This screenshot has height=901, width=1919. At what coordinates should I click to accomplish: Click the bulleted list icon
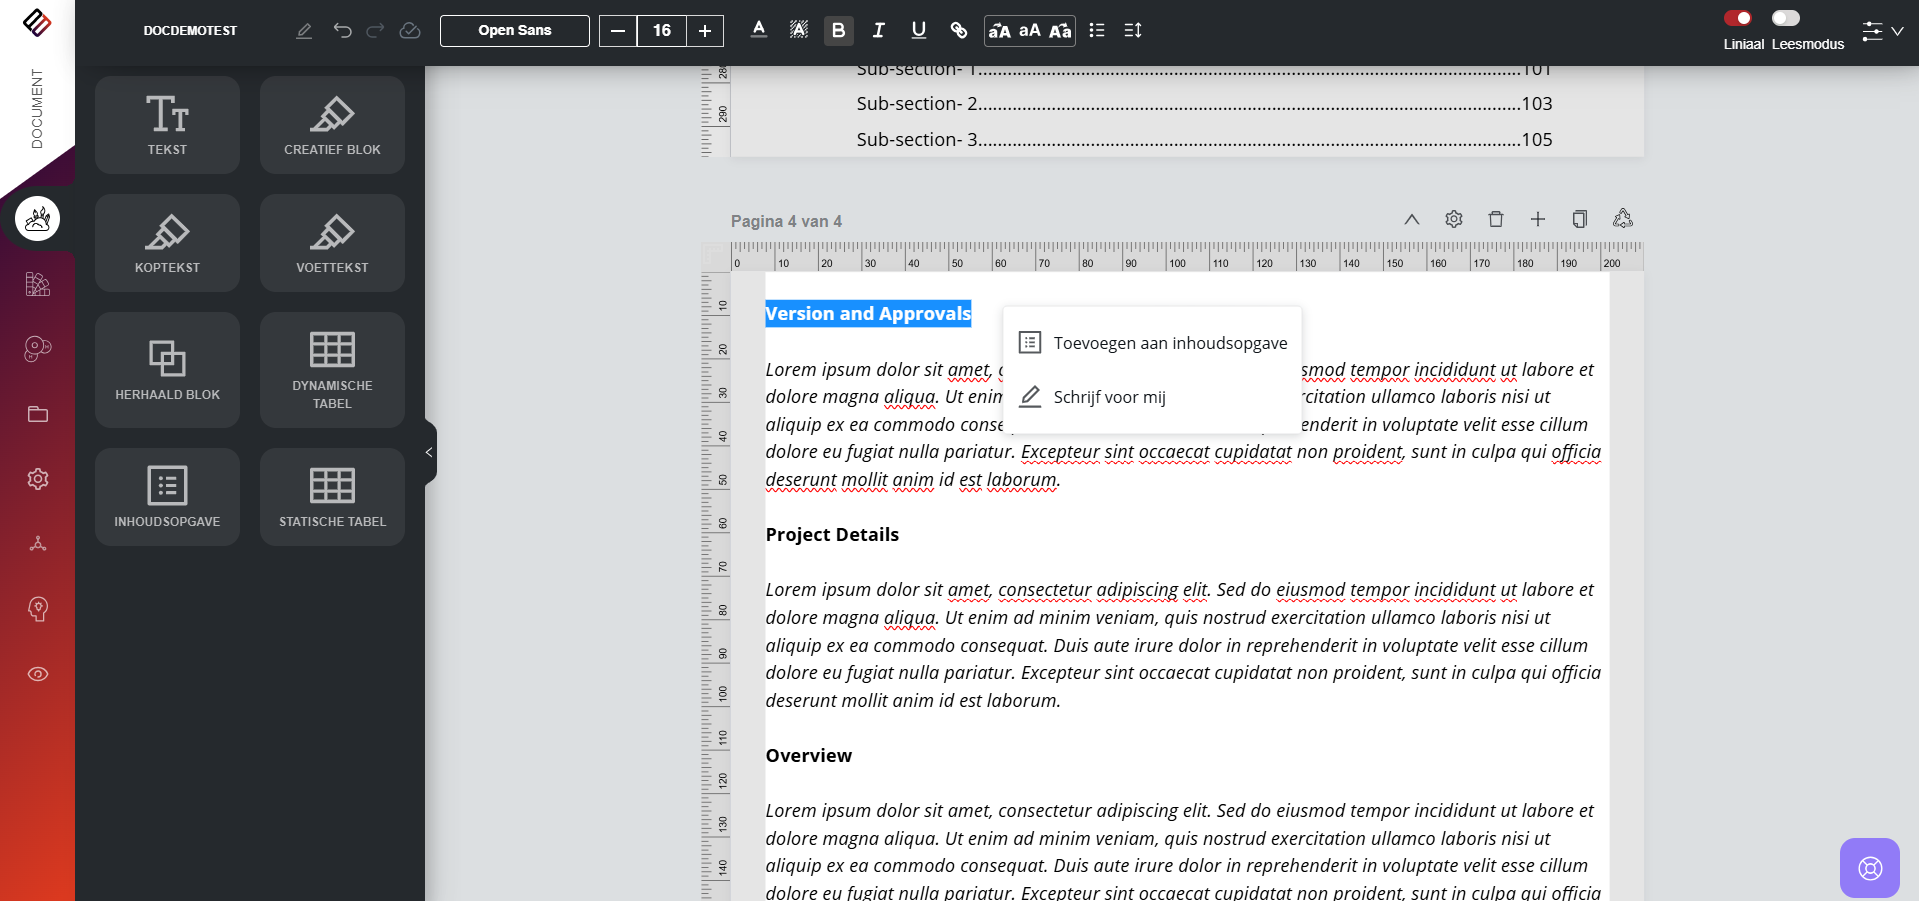pyautogui.click(x=1096, y=30)
